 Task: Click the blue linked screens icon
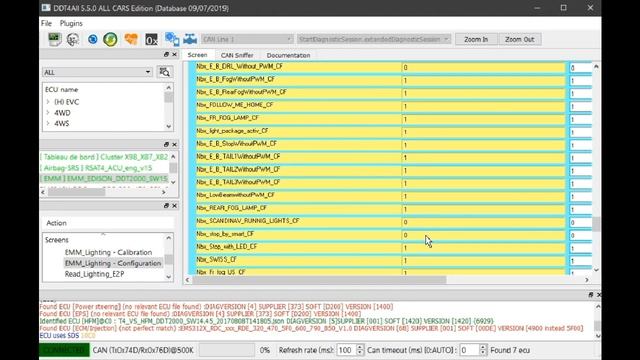(x=172, y=39)
